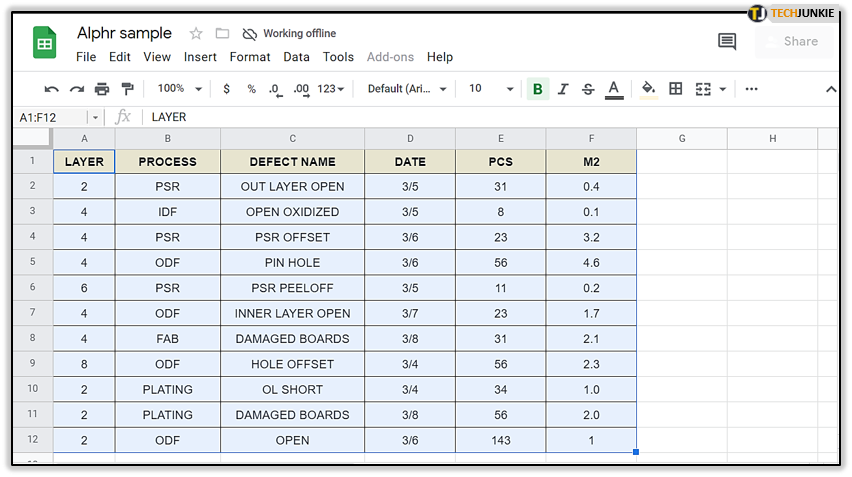Open the Help menu
Viewport: 852px width, 477px height.
tap(440, 57)
